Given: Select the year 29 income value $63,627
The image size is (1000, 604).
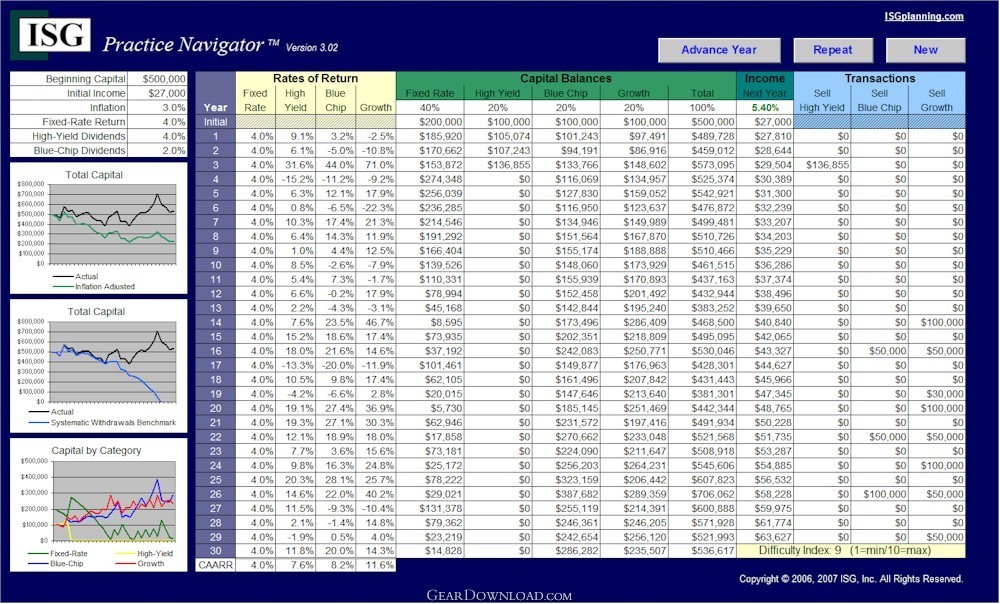Looking at the screenshot, I should click(x=765, y=537).
